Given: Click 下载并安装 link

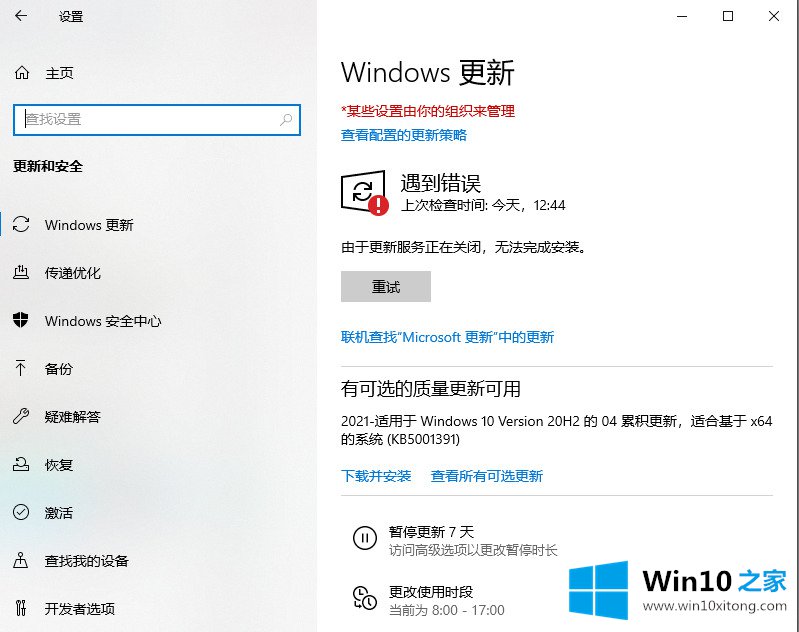Looking at the screenshot, I should pos(376,476).
